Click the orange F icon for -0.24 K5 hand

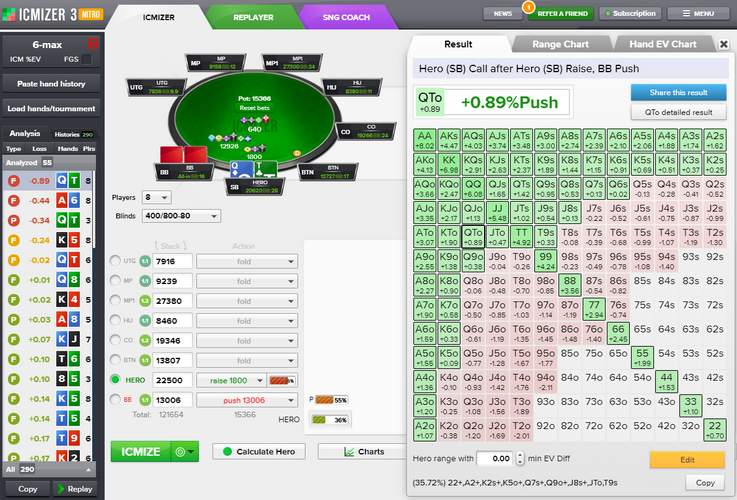(x=14, y=240)
